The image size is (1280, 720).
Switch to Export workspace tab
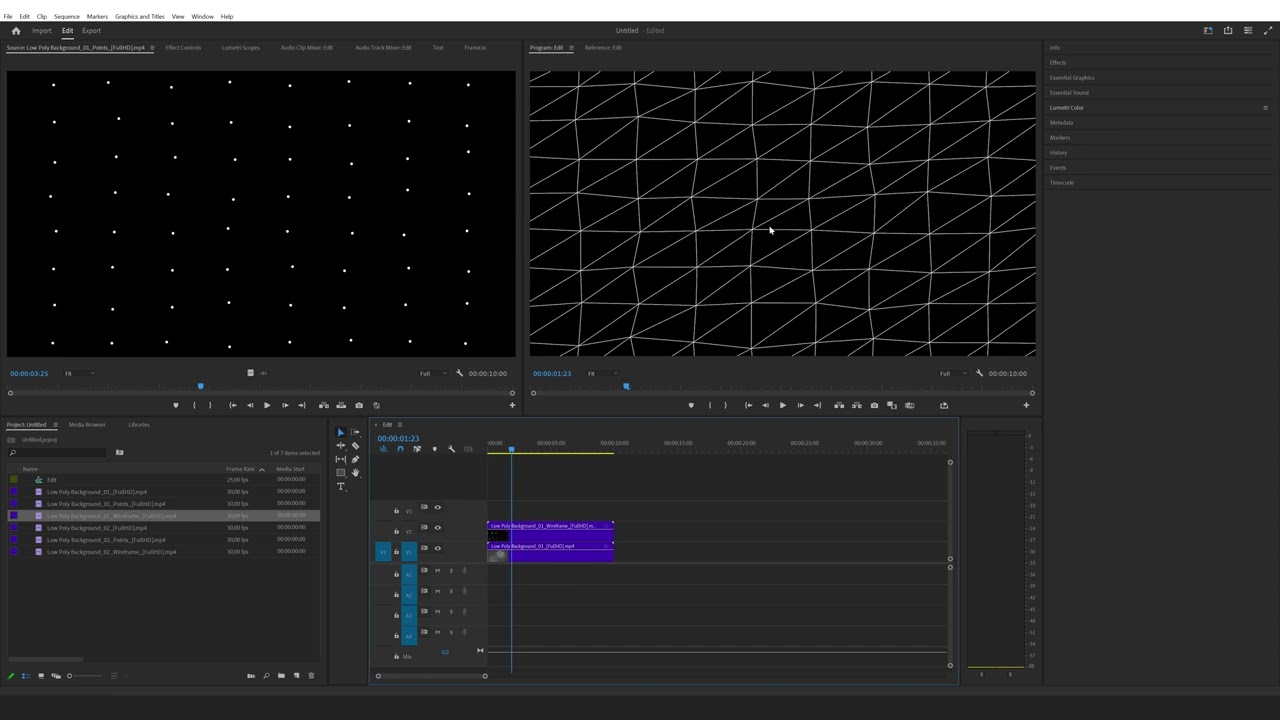pos(91,30)
